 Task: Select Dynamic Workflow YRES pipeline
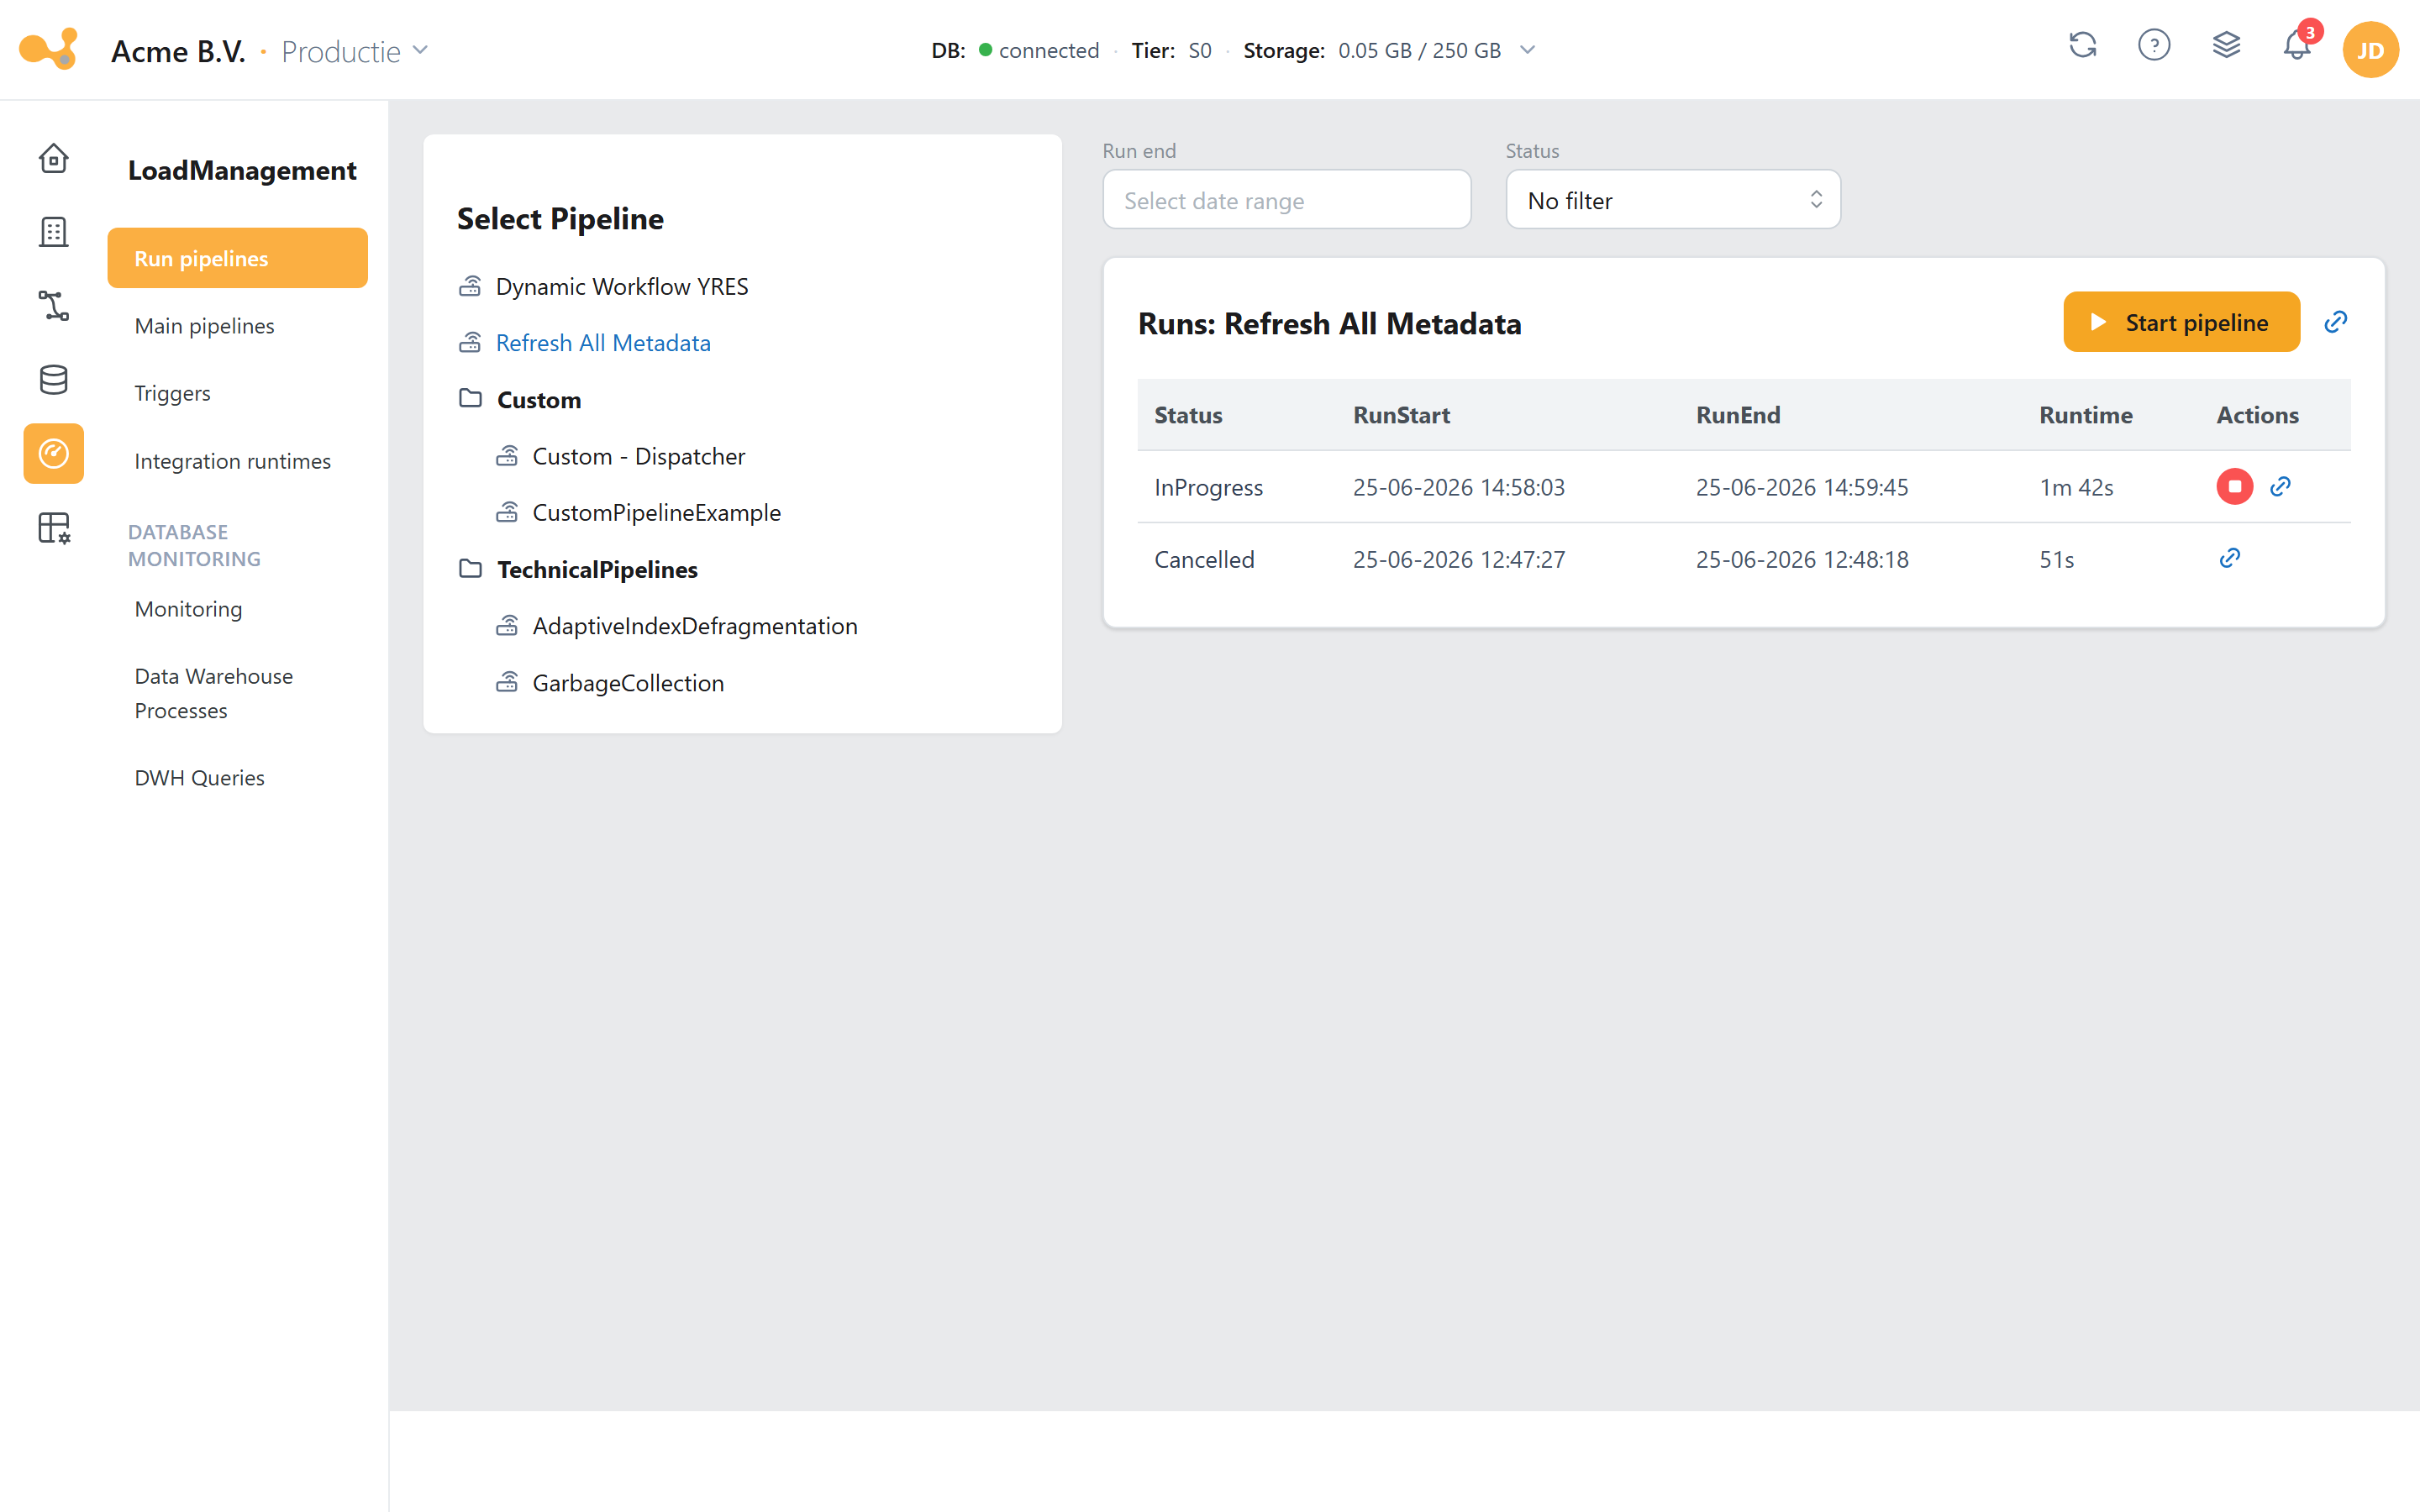[x=622, y=287]
